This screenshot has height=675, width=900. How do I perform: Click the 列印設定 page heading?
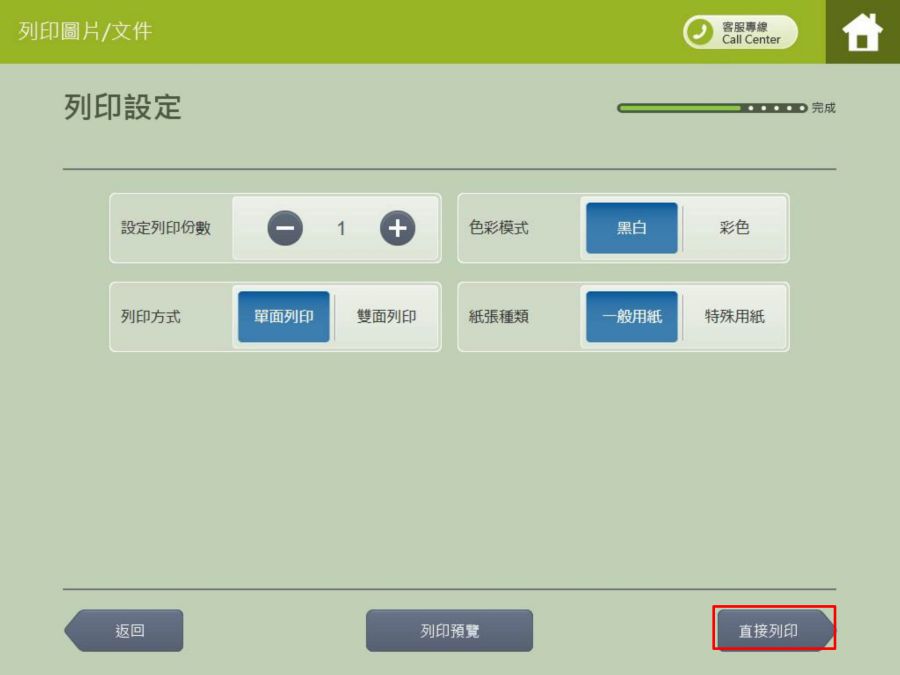[x=123, y=108]
